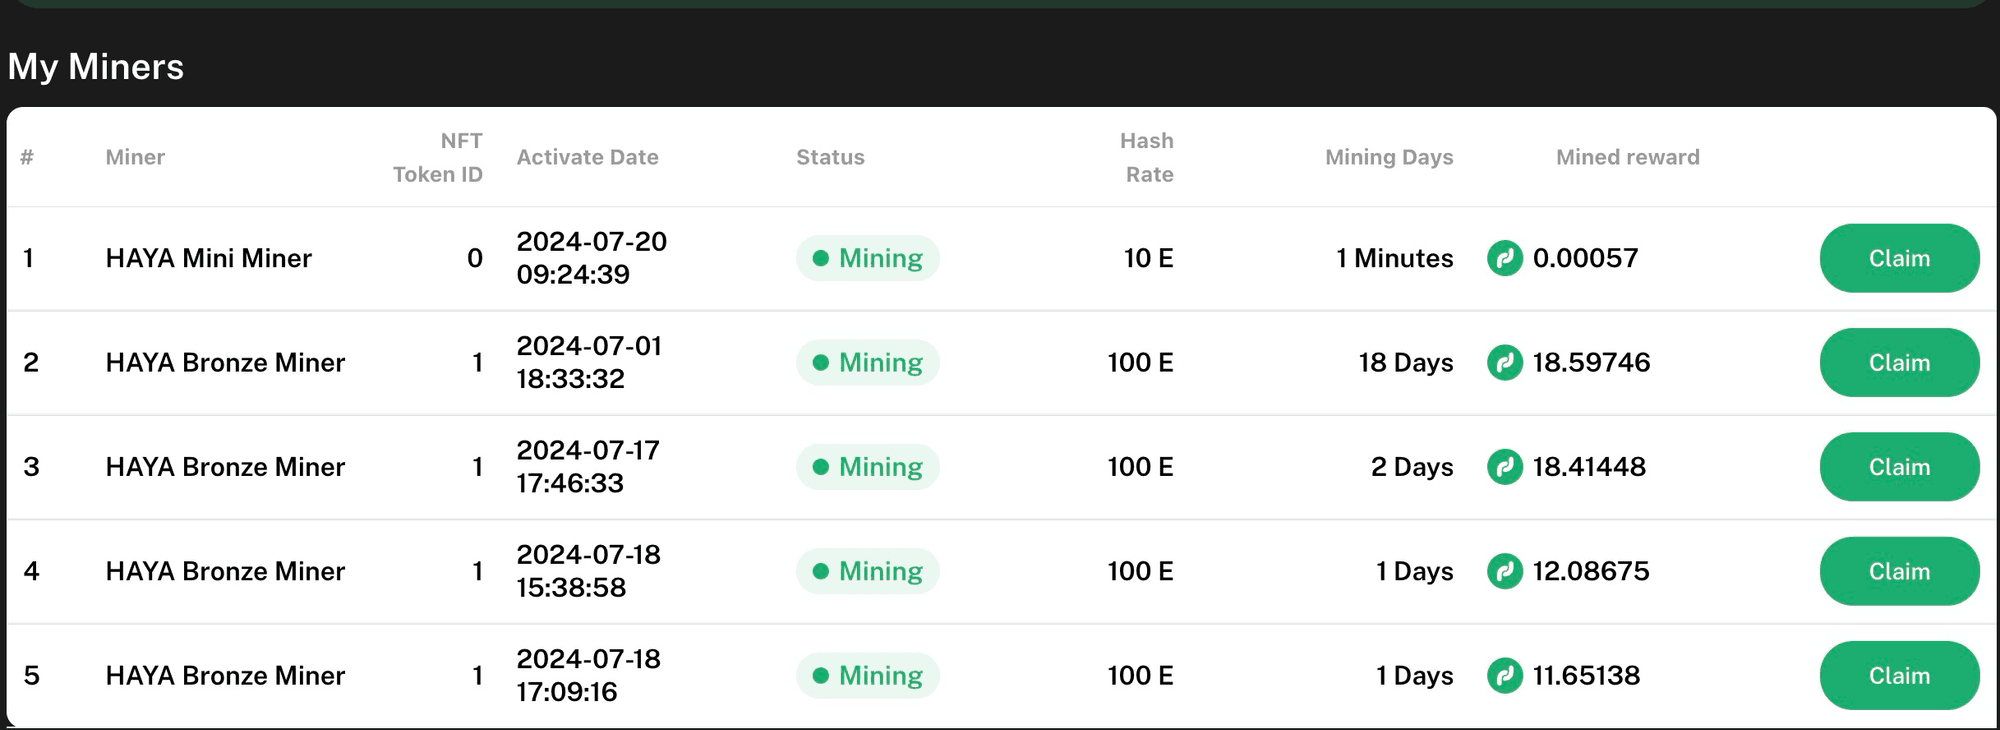Claim the 12.08675 mined reward
Screen dimensions: 2000x730
point(1899,571)
